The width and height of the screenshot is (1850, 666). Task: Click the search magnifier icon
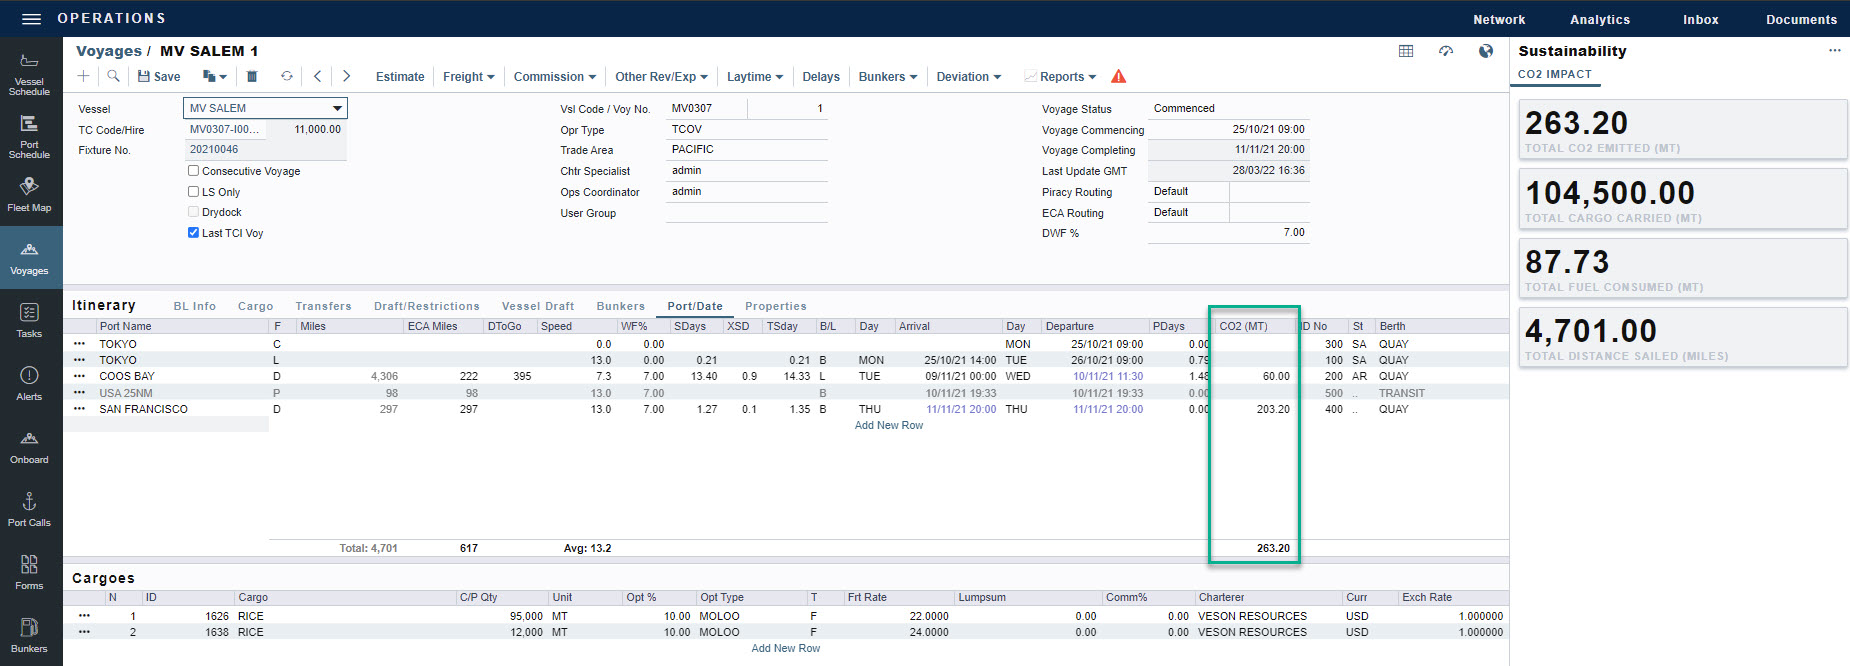click(x=114, y=76)
